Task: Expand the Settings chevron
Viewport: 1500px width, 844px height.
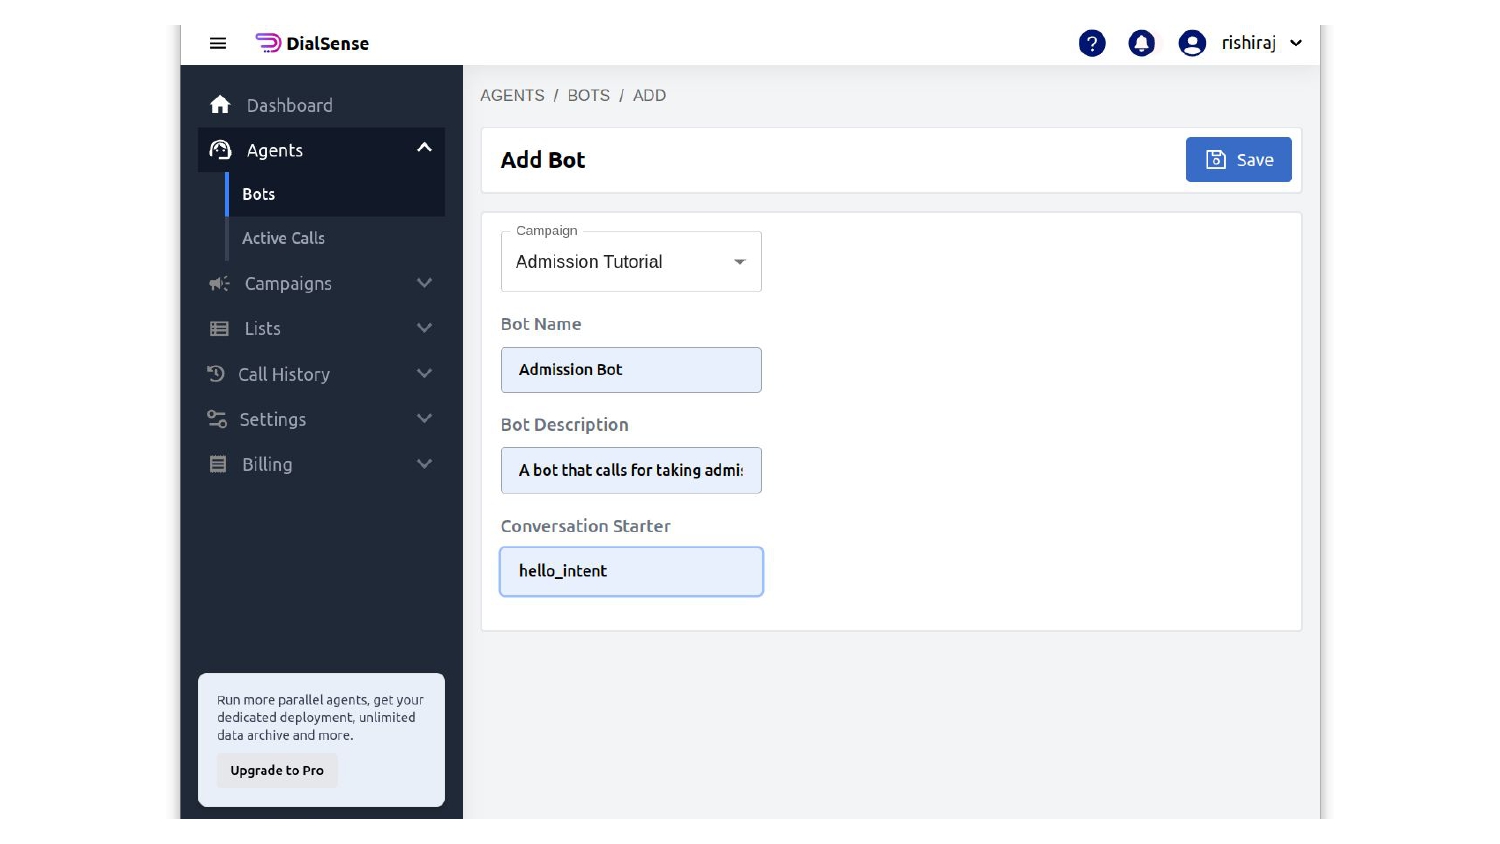Action: [x=424, y=418]
